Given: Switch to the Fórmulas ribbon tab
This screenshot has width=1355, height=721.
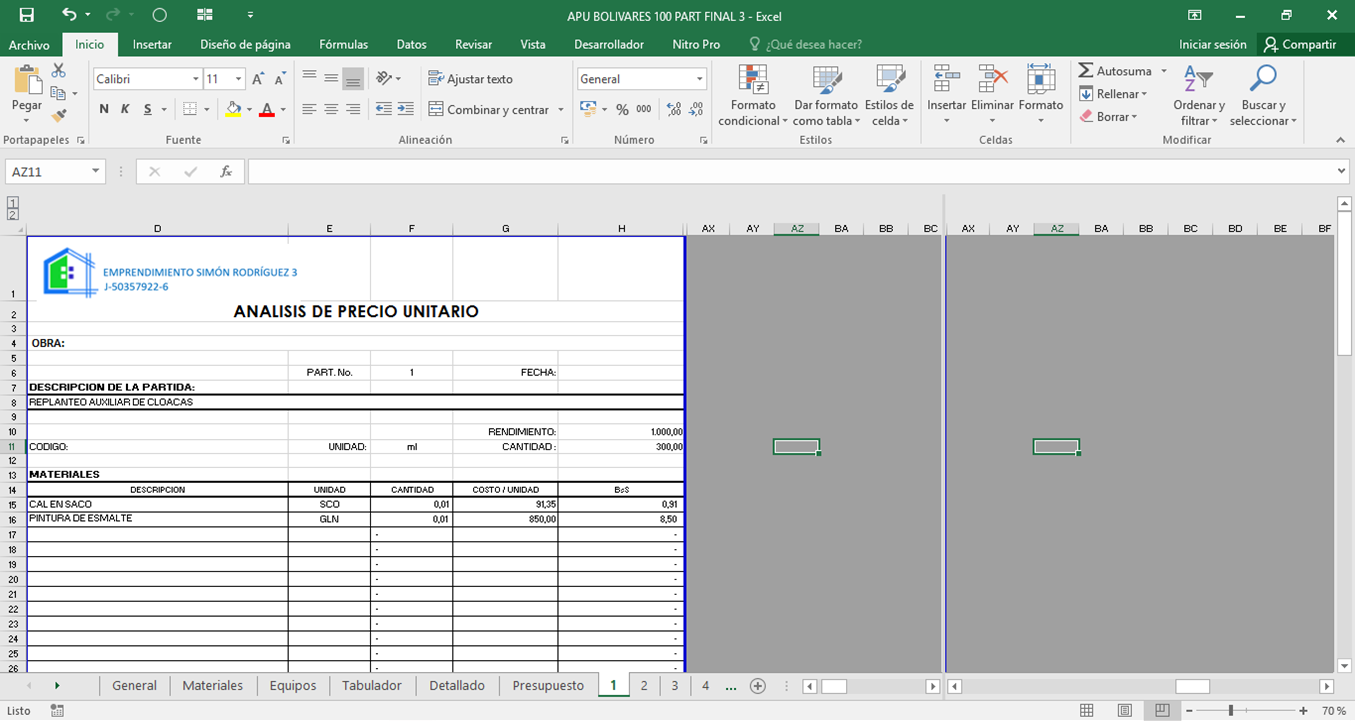Looking at the screenshot, I should click(343, 45).
